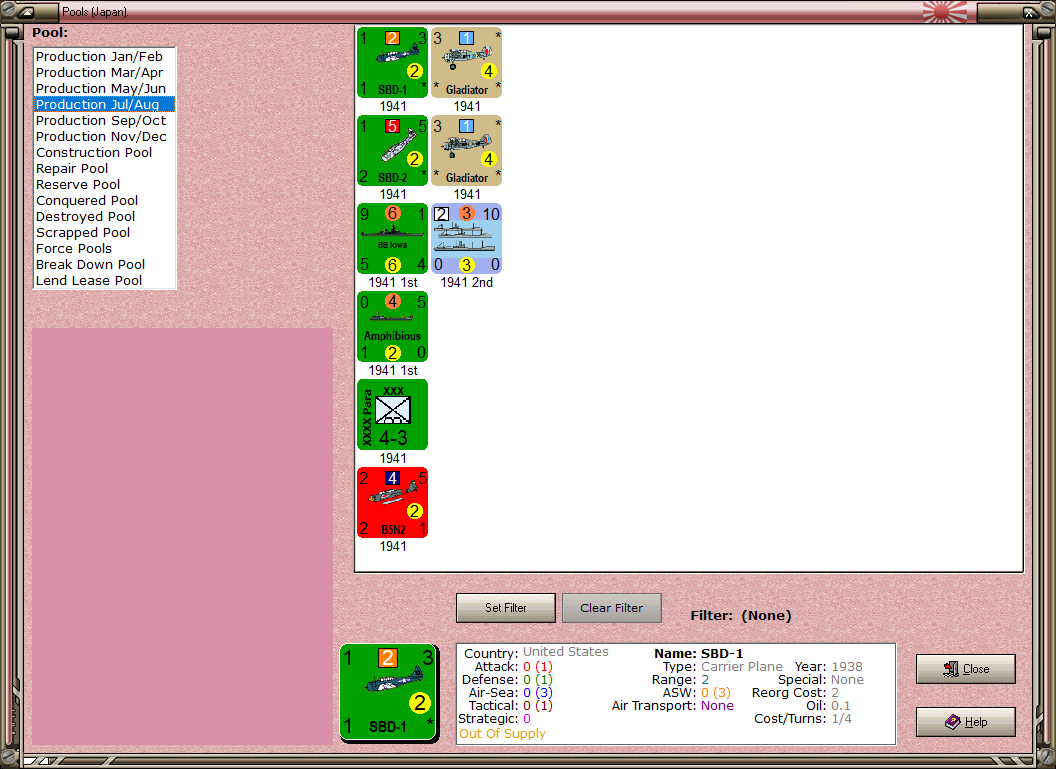Open Help for the Pools window
1056x769 pixels.
pyautogui.click(x=966, y=722)
